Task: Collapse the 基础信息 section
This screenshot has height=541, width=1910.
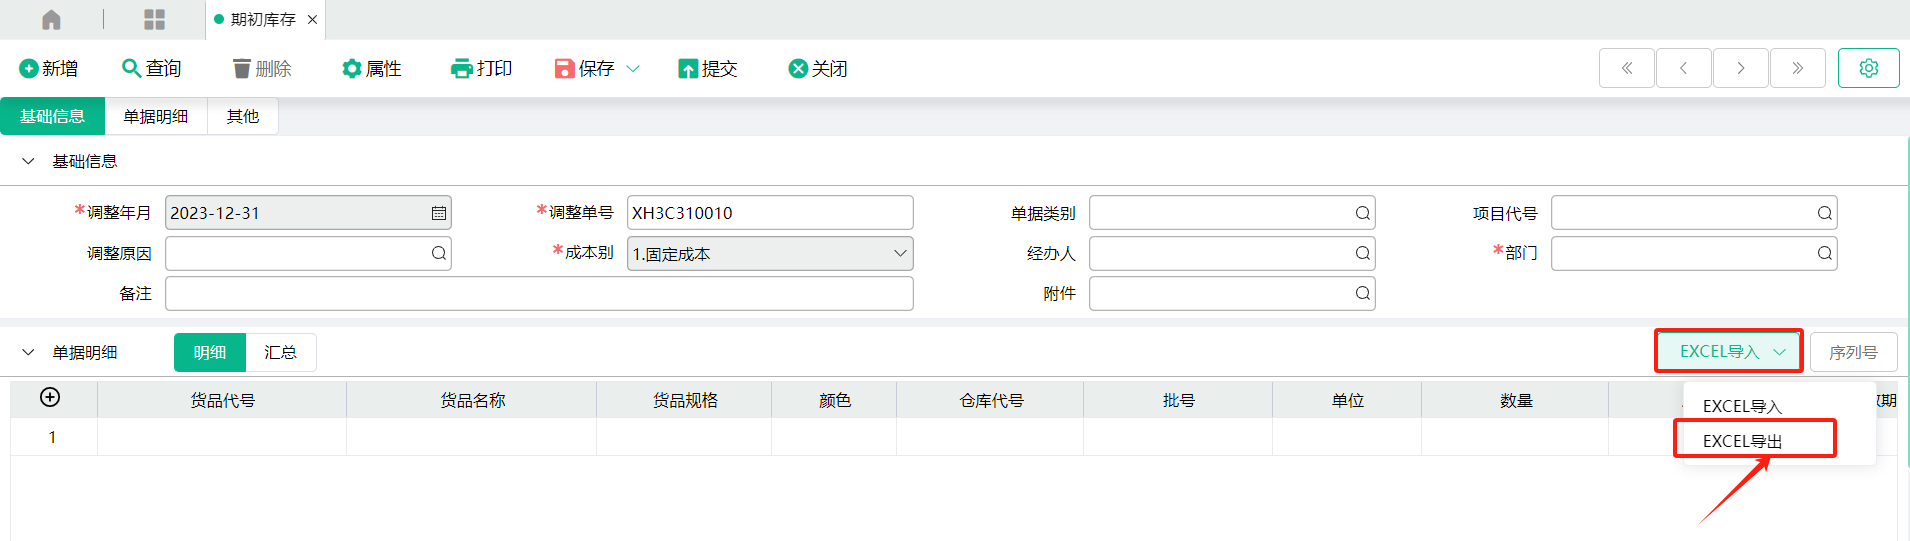Action: pos(28,161)
